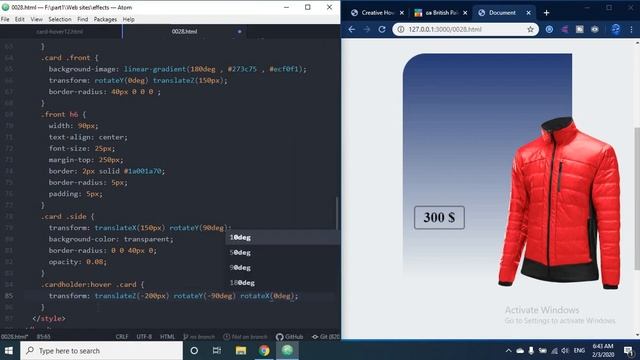Open Cortana from the taskbar
Viewport: 640px width, 360px height.
pos(194,351)
